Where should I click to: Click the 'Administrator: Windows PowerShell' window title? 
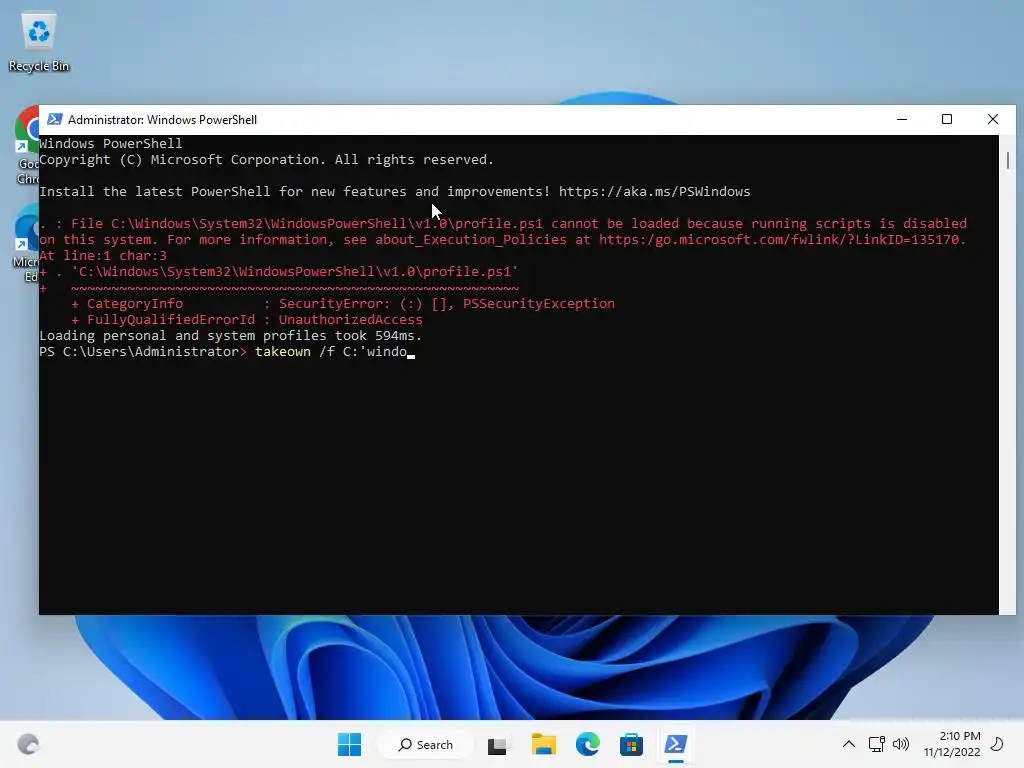tap(163, 120)
